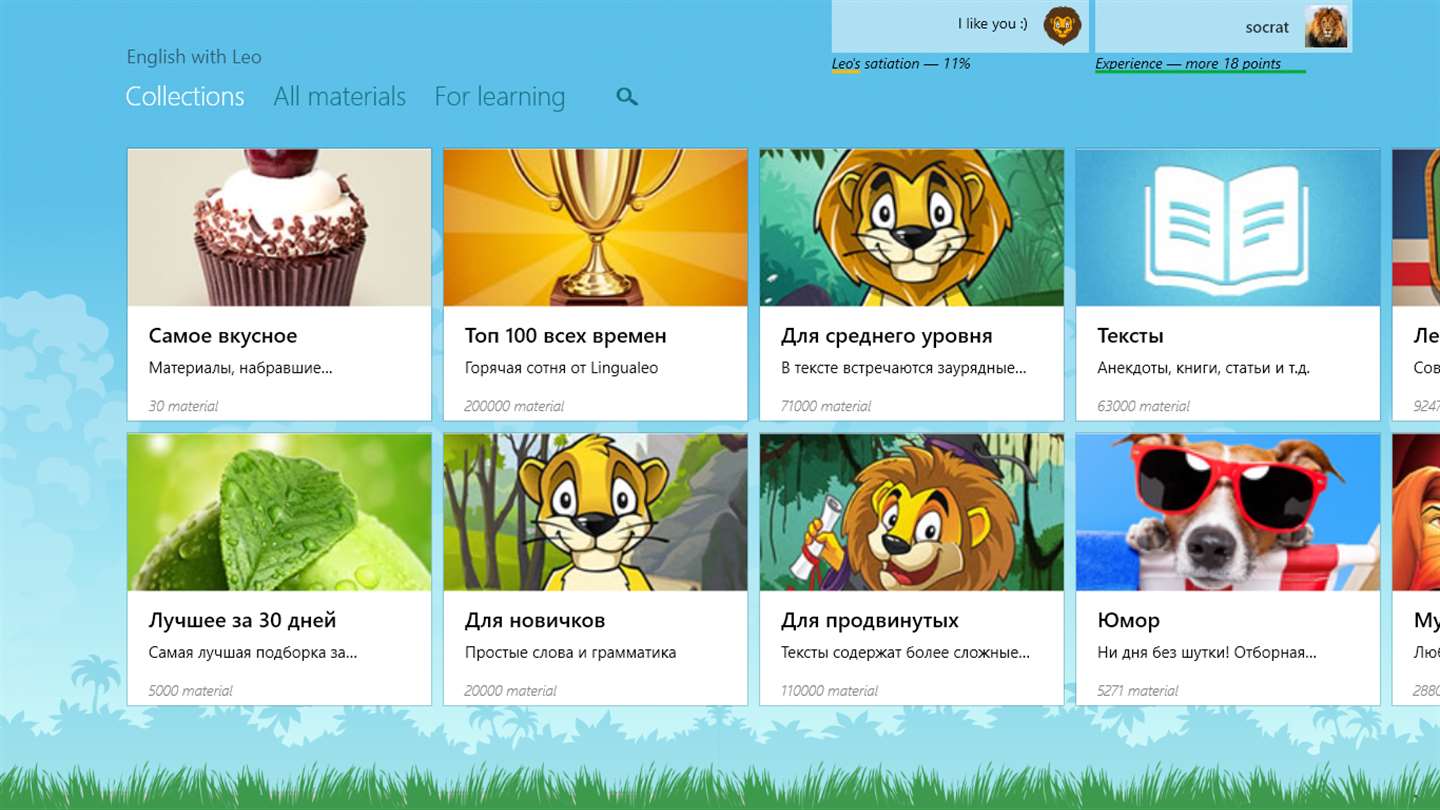Image resolution: width=1440 pixels, height=810 pixels.
Task: Select the Для новичков title
Action: pyautogui.click(x=535, y=621)
